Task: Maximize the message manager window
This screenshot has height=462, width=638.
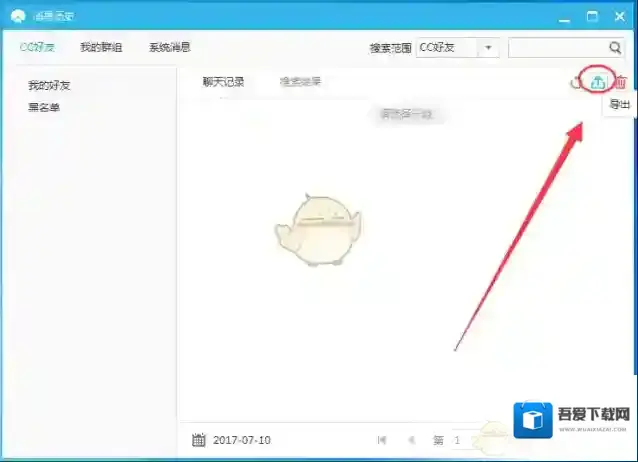Action: tap(592, 17)
